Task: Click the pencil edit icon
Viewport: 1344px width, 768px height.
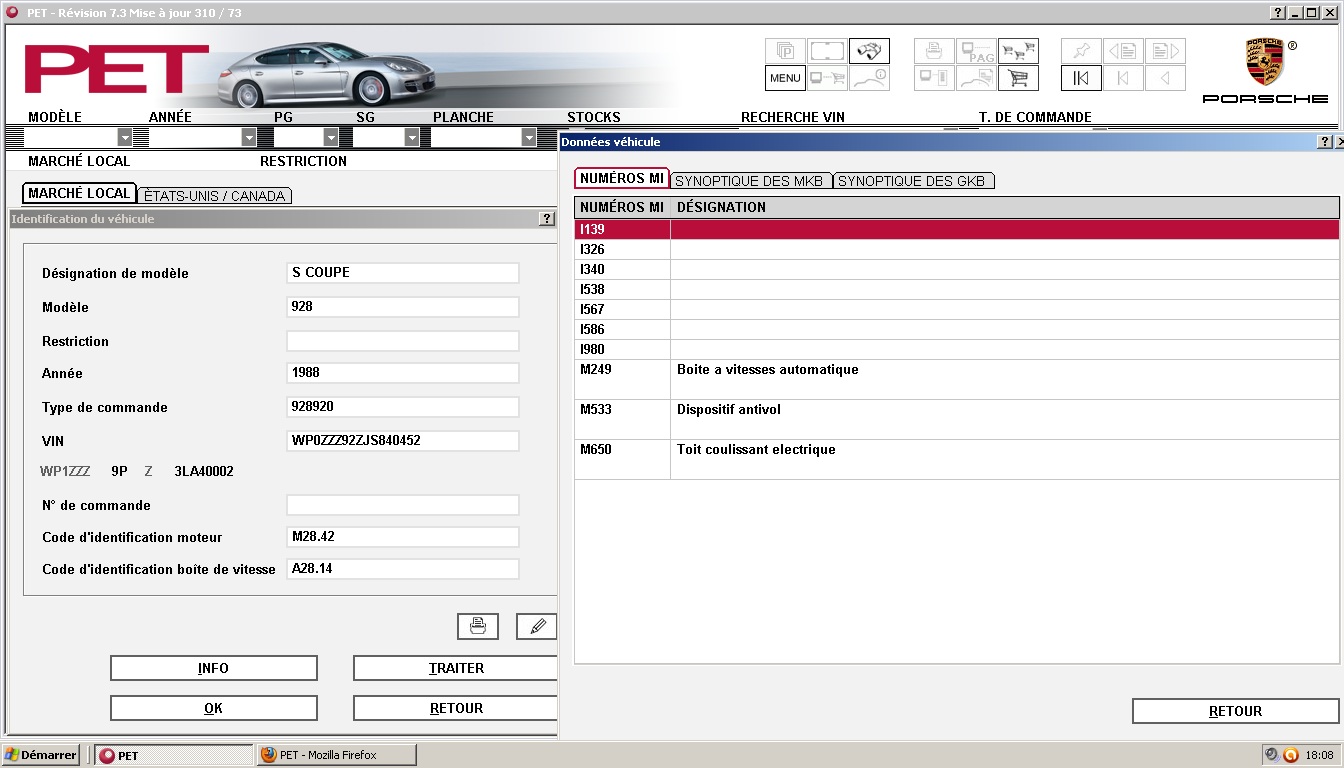Action: coord(537,626)
